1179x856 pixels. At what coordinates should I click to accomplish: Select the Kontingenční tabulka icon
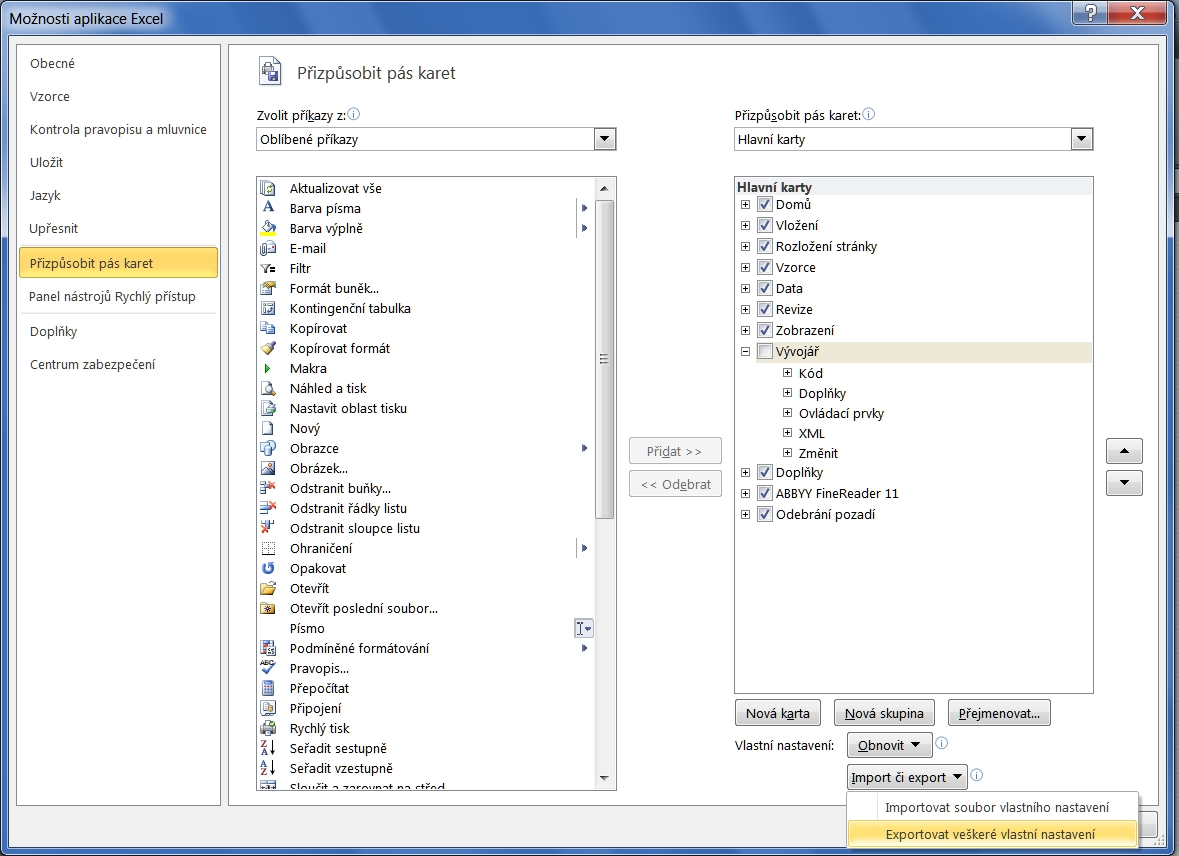click(x=268, y=308)
